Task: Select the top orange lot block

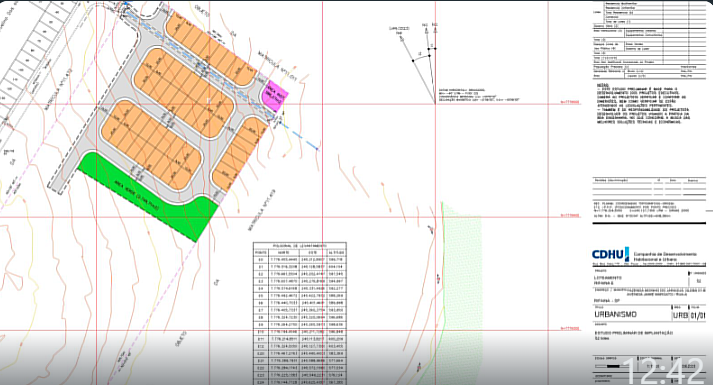Action: point(210,49)
